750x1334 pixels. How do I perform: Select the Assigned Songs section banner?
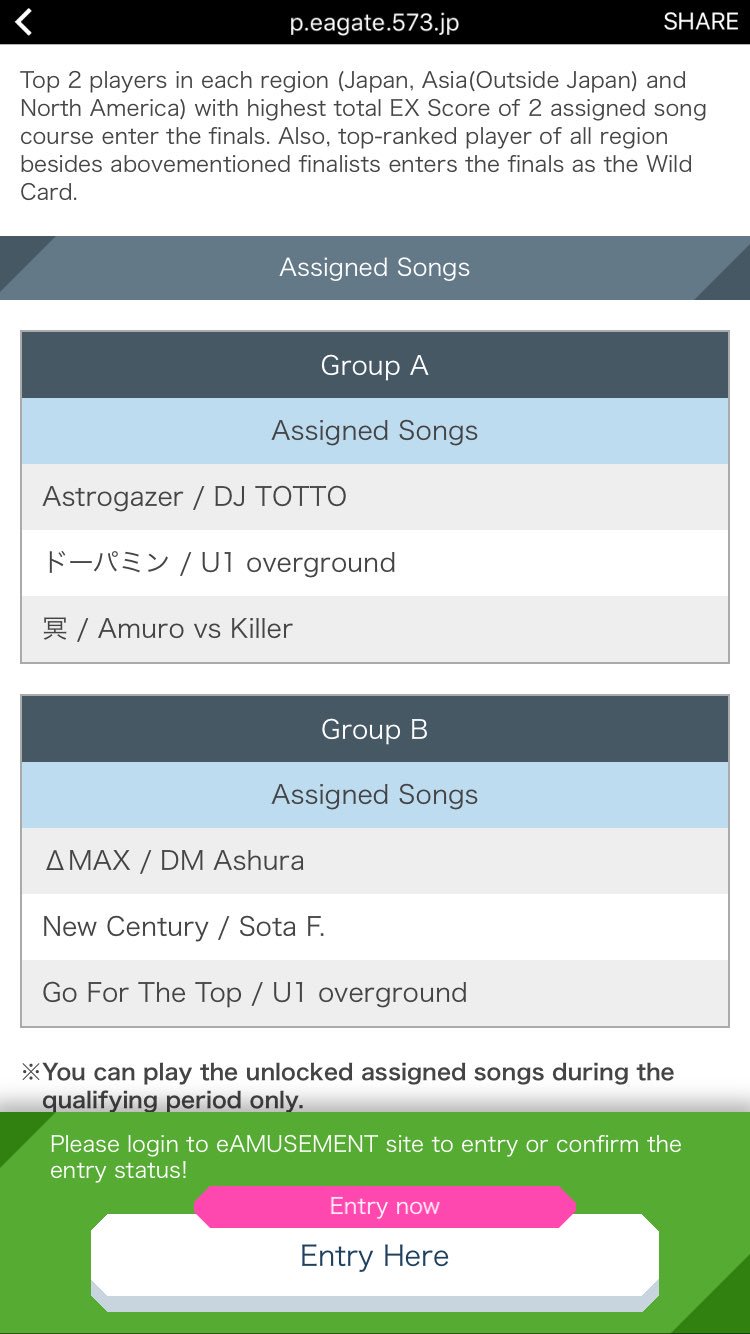375,268
